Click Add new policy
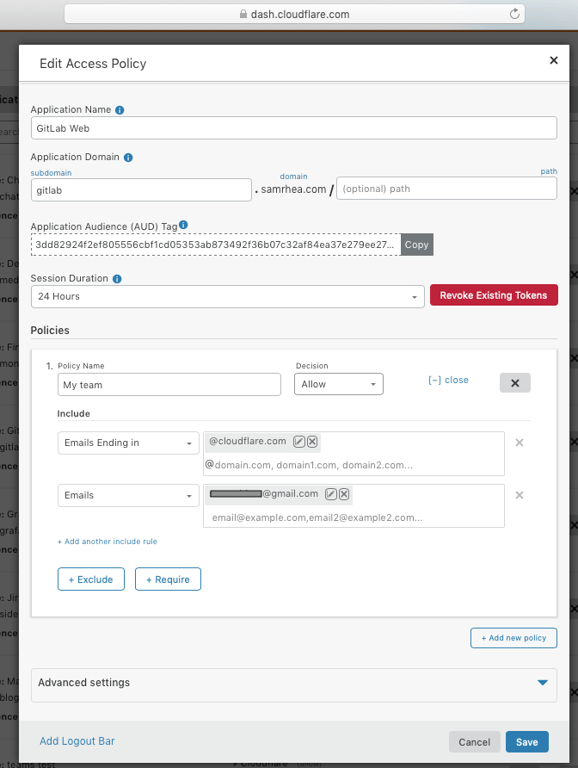 pos(513,638)
